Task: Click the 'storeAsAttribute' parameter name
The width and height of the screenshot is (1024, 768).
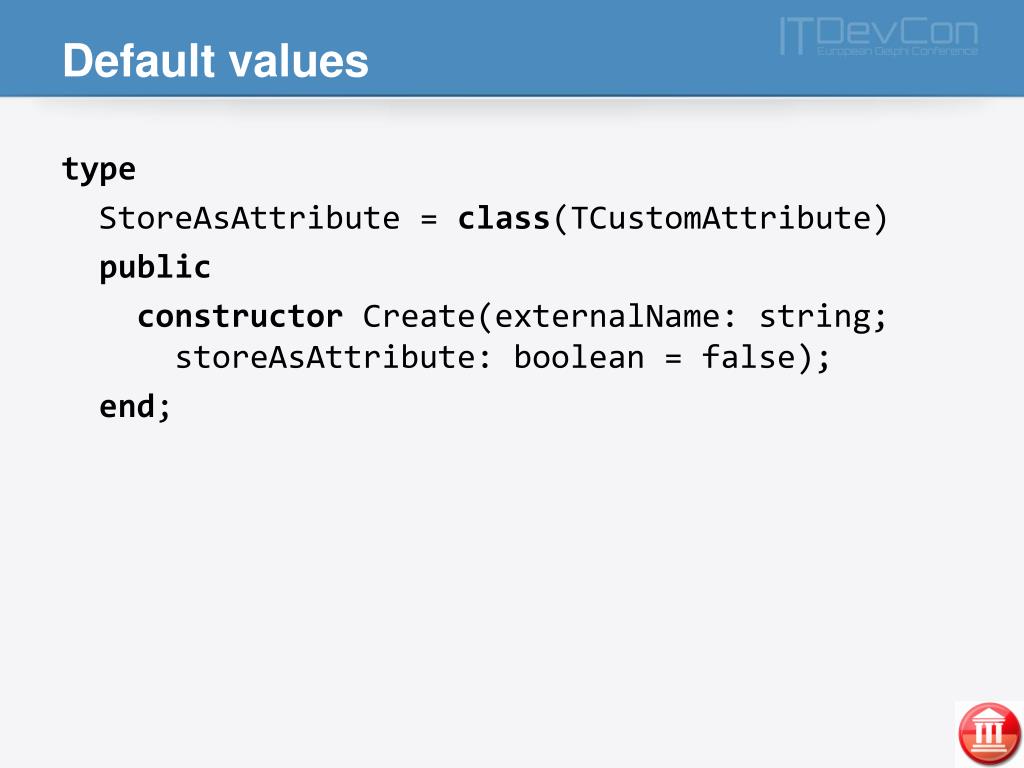Action: pos(325,357)
